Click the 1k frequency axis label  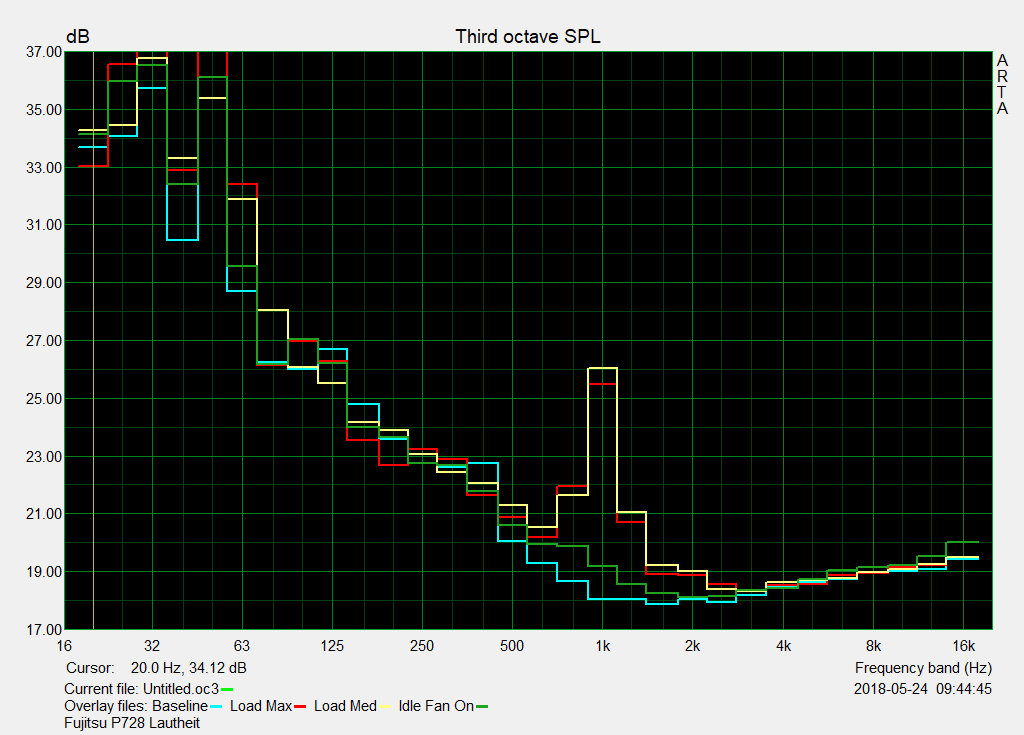pos(602,646)
